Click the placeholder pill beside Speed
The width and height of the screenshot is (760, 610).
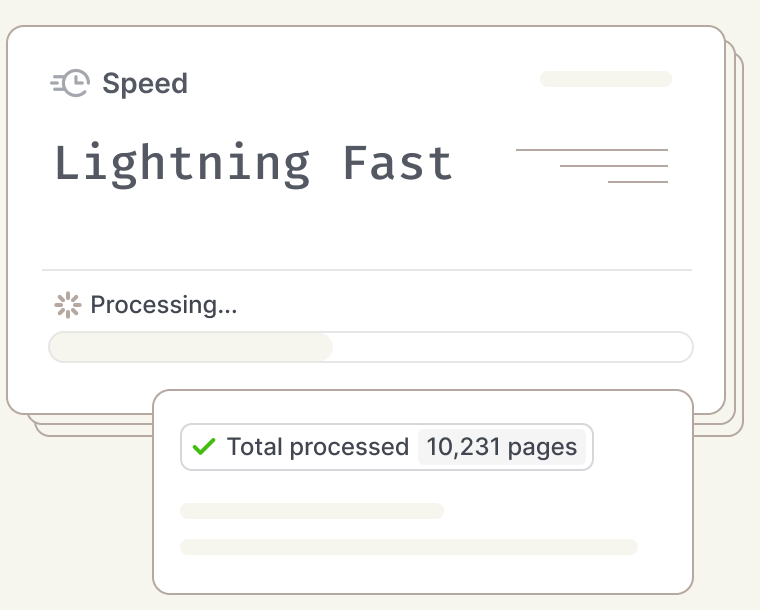click(x=606, y=79)
